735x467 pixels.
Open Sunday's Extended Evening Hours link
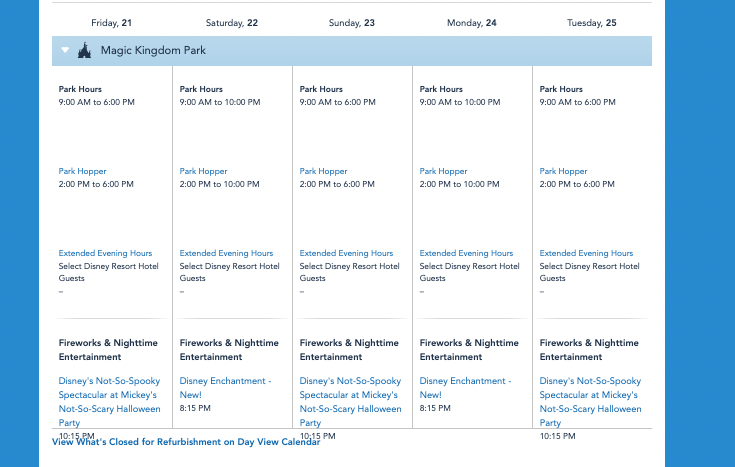346,253
